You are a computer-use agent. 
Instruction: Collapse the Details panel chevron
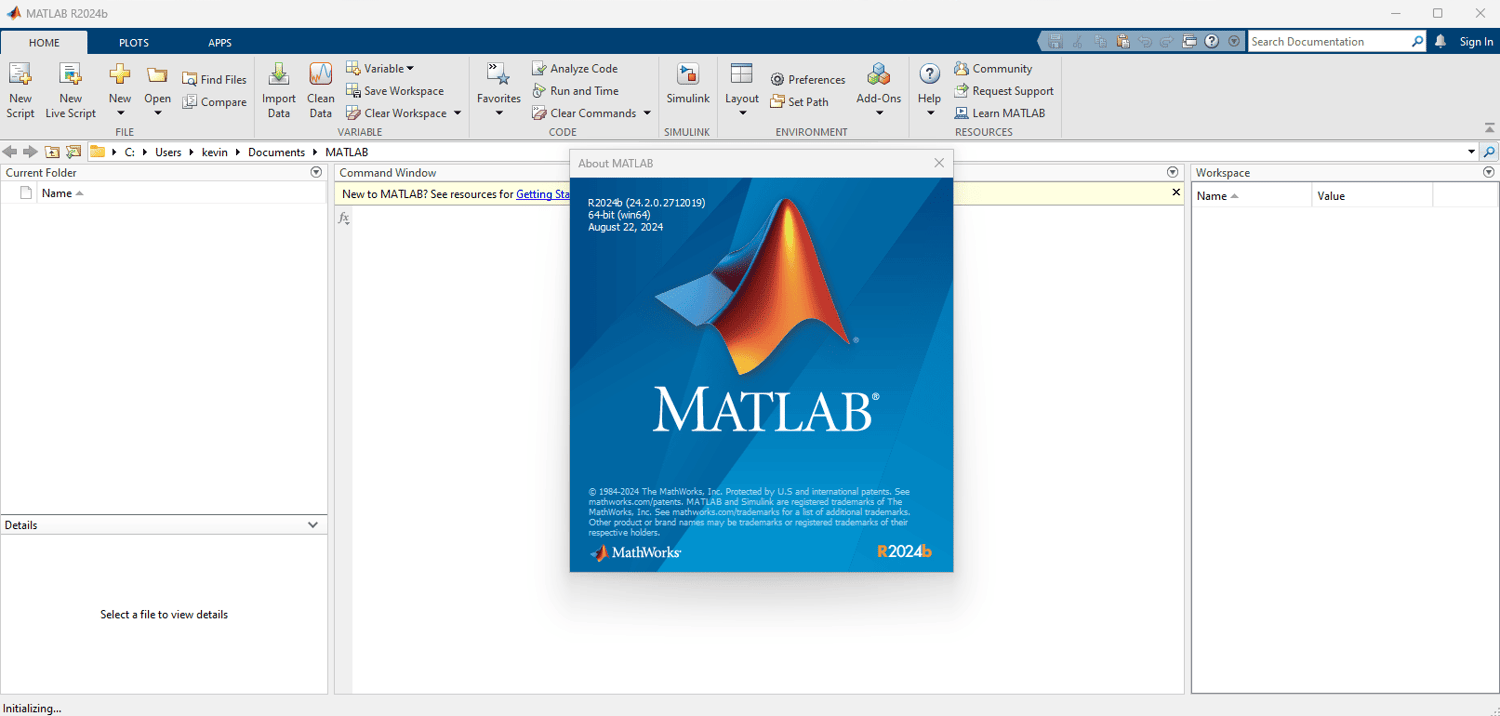pos(313,525)
